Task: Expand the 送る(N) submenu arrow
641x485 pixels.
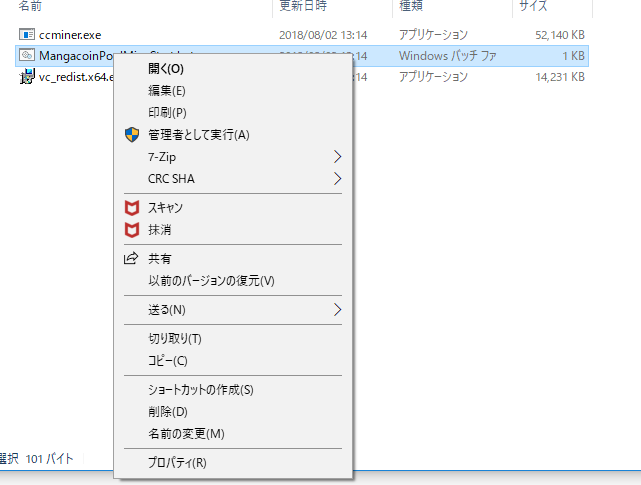Action: [x=337, y=310]
